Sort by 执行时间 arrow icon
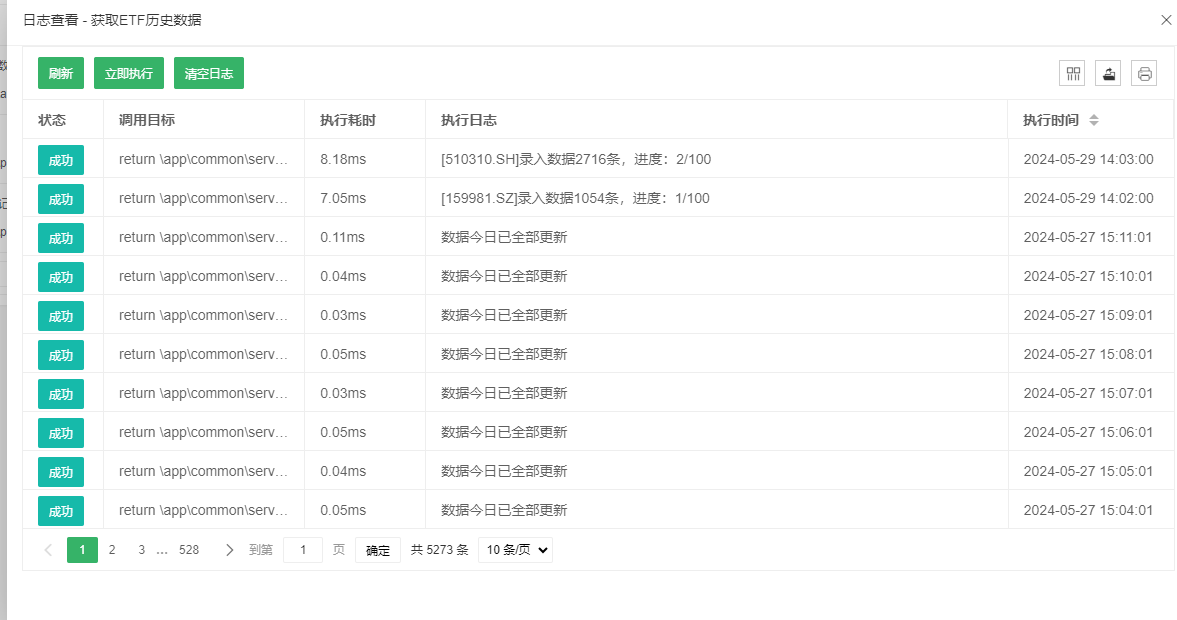The image size is (1177, 620). [1094, 120]
